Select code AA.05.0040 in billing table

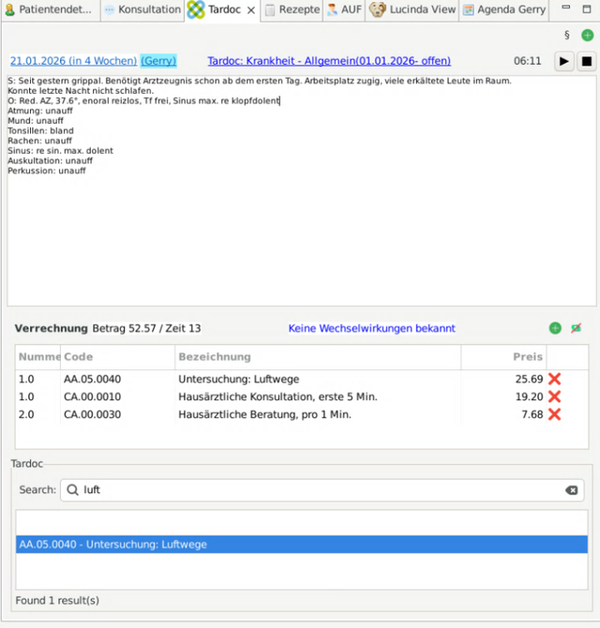tap(92, 379)
